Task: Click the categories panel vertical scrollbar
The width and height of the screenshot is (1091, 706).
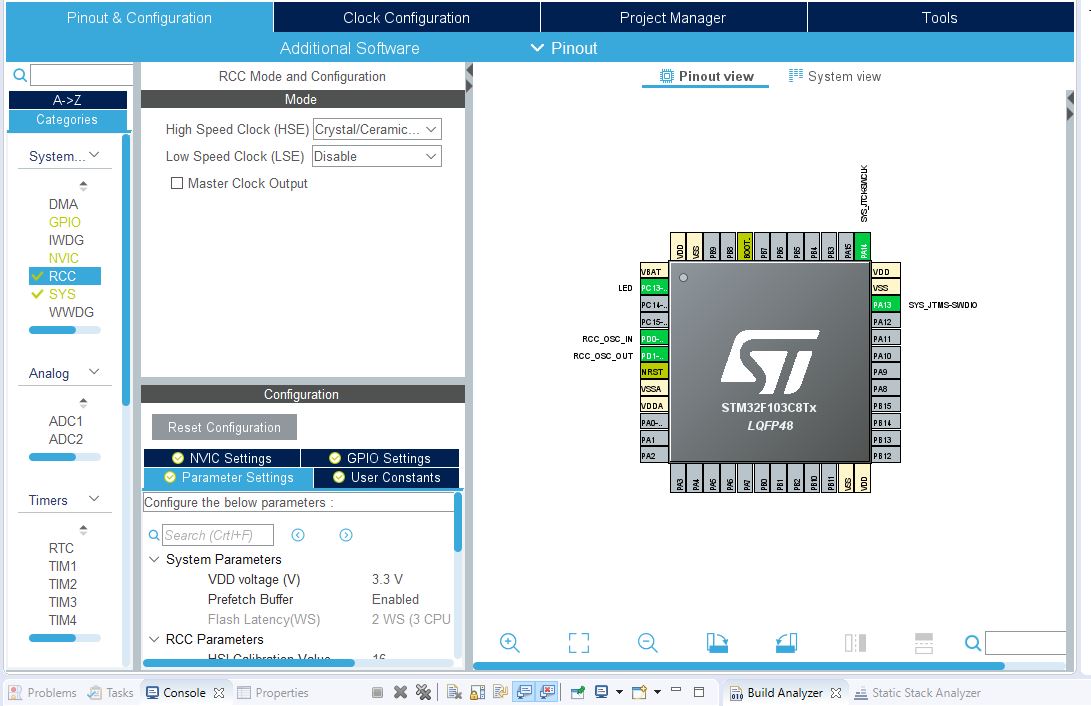Action: coord(126,270)
